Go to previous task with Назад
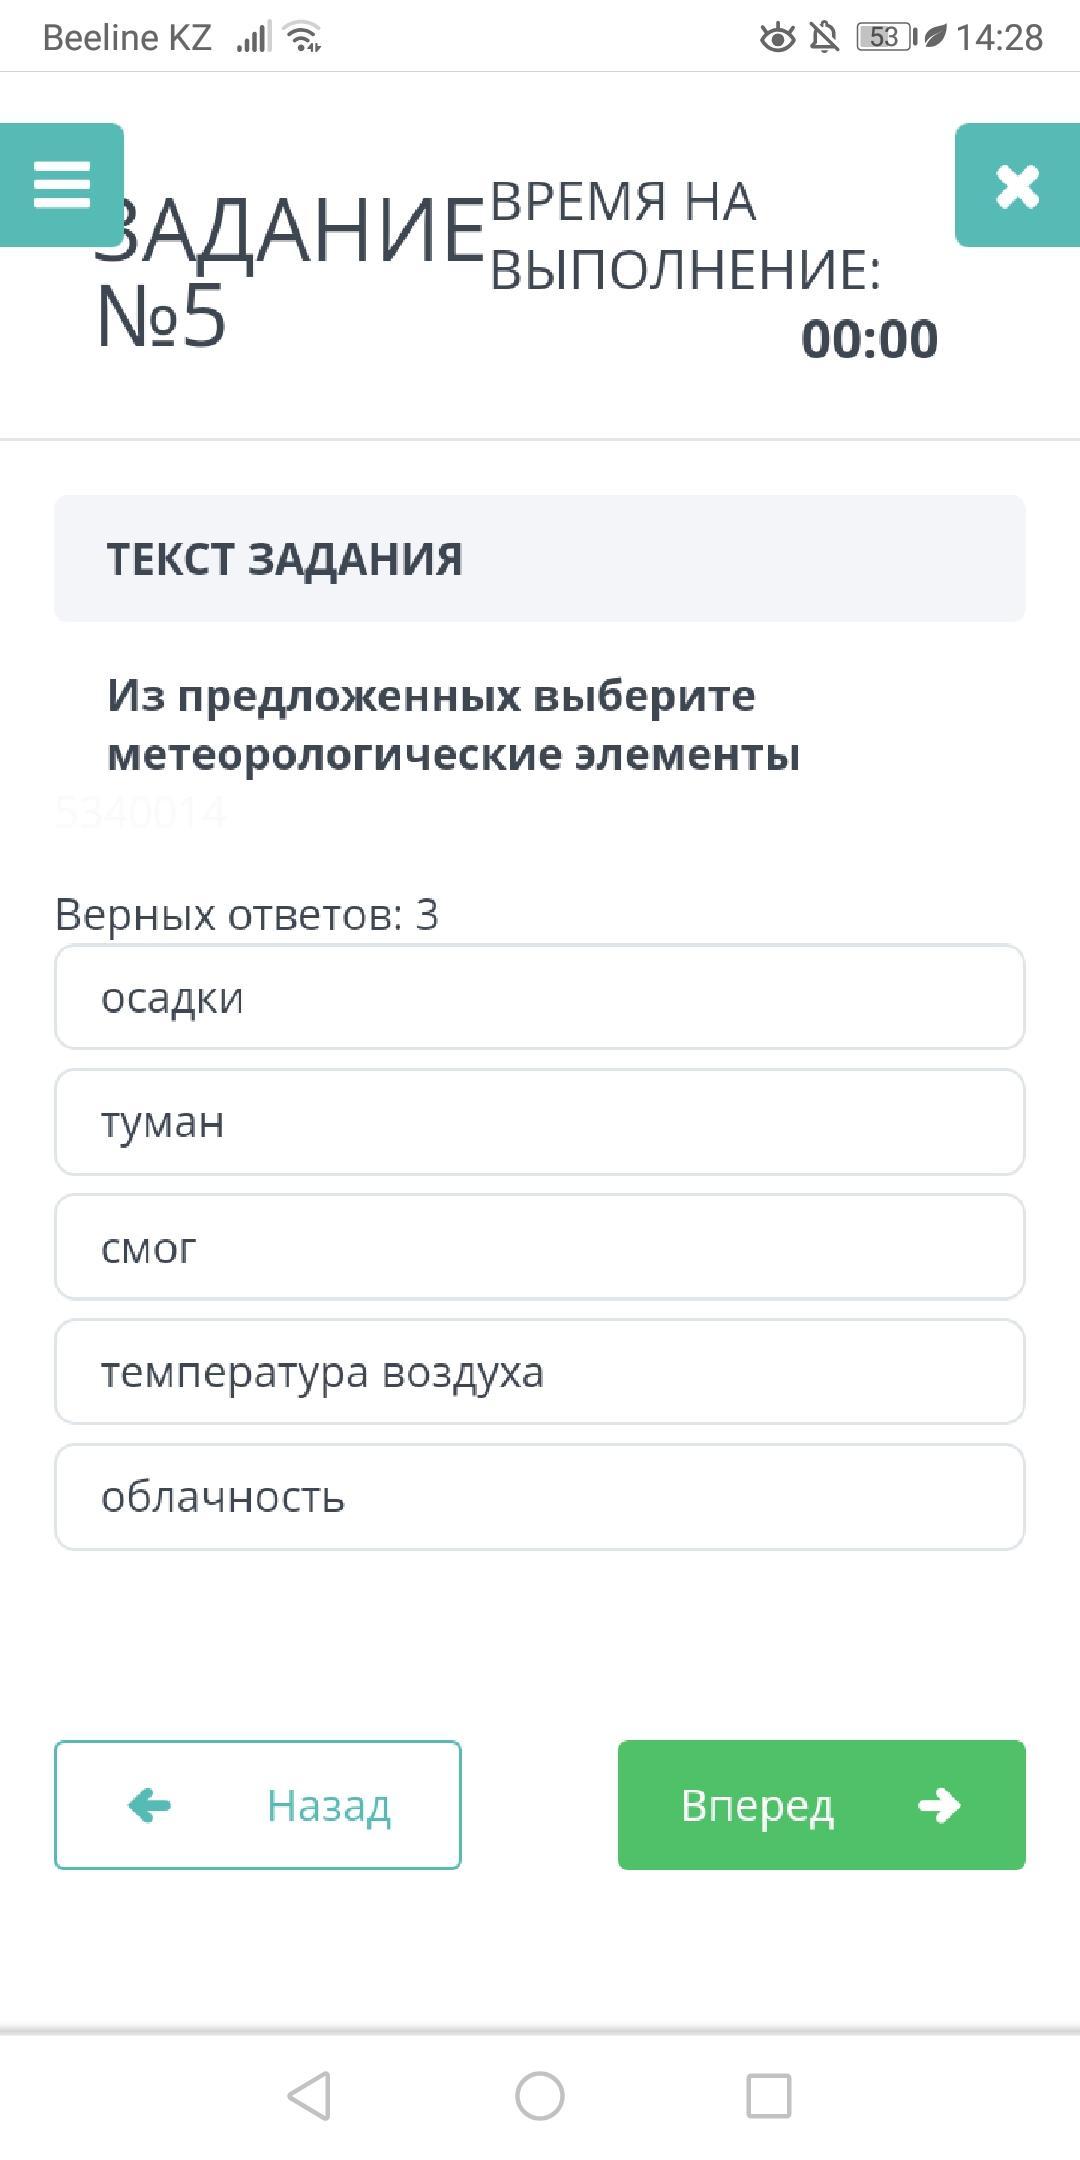Screen dimensions: 1080x2160 258,1805
